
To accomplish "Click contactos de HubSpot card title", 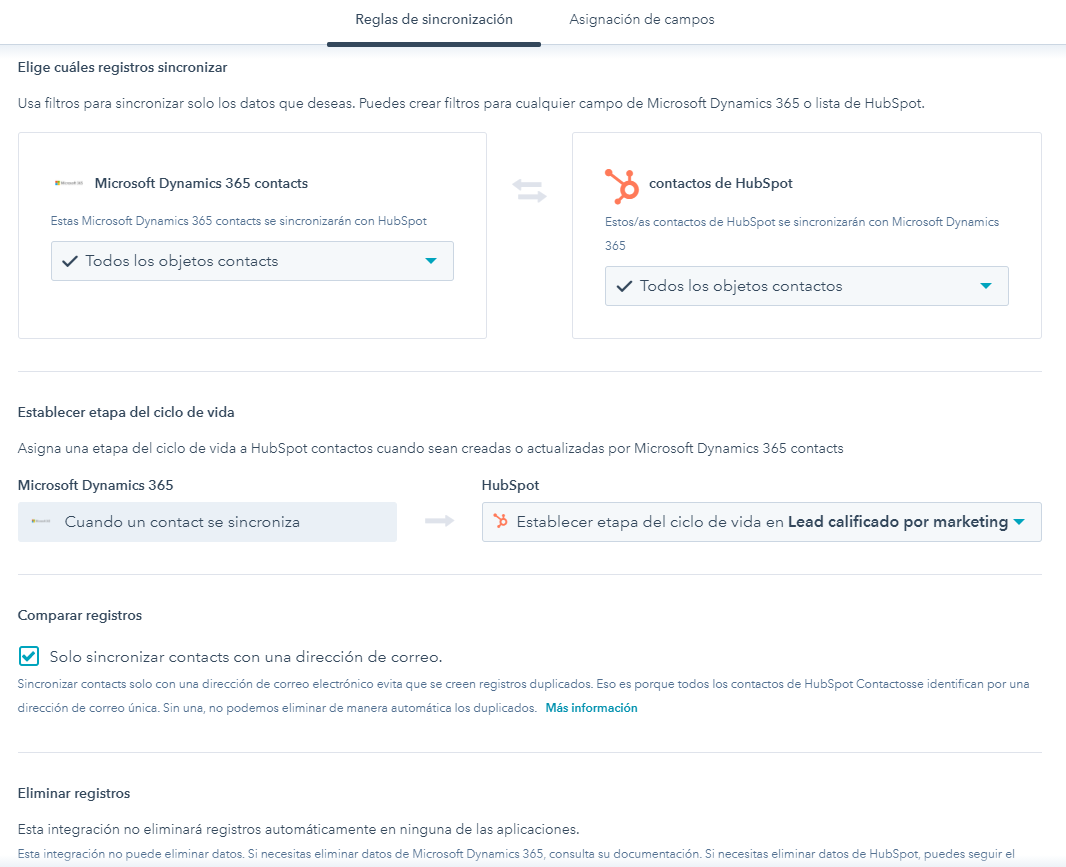I will tap(721, 184).
